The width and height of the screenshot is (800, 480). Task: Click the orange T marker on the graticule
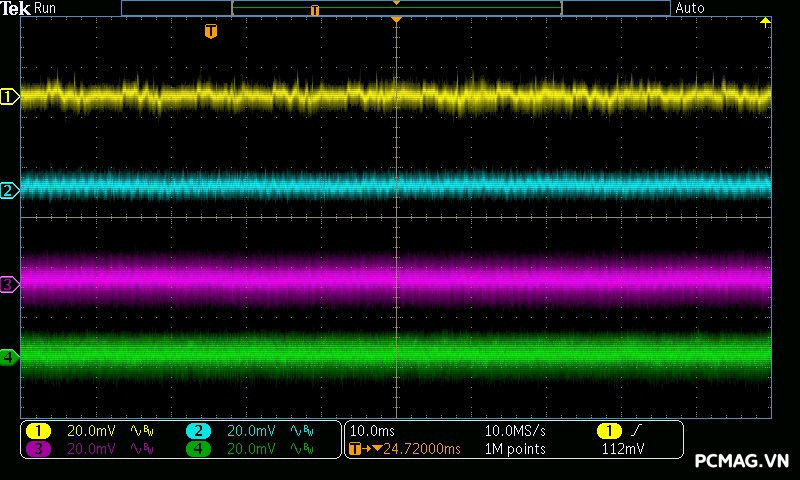(210, 32)
